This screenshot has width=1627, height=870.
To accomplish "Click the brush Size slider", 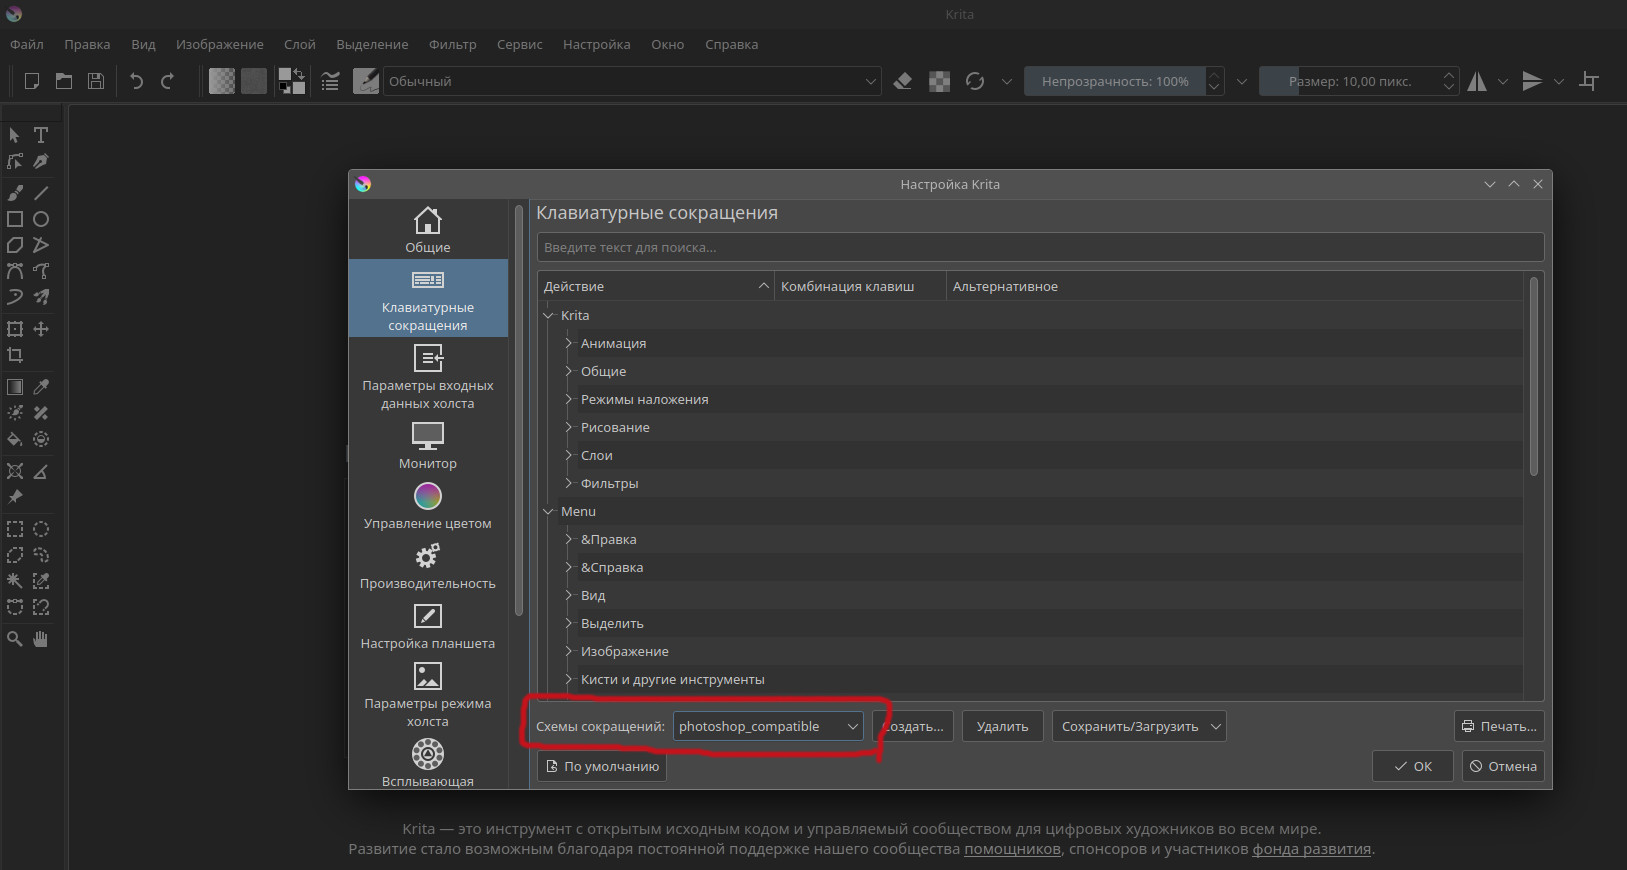I will point(1350,81).
